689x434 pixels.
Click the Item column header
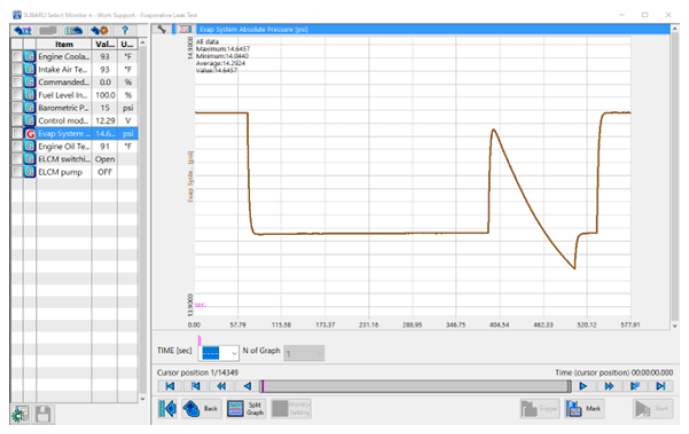point(63,45)
